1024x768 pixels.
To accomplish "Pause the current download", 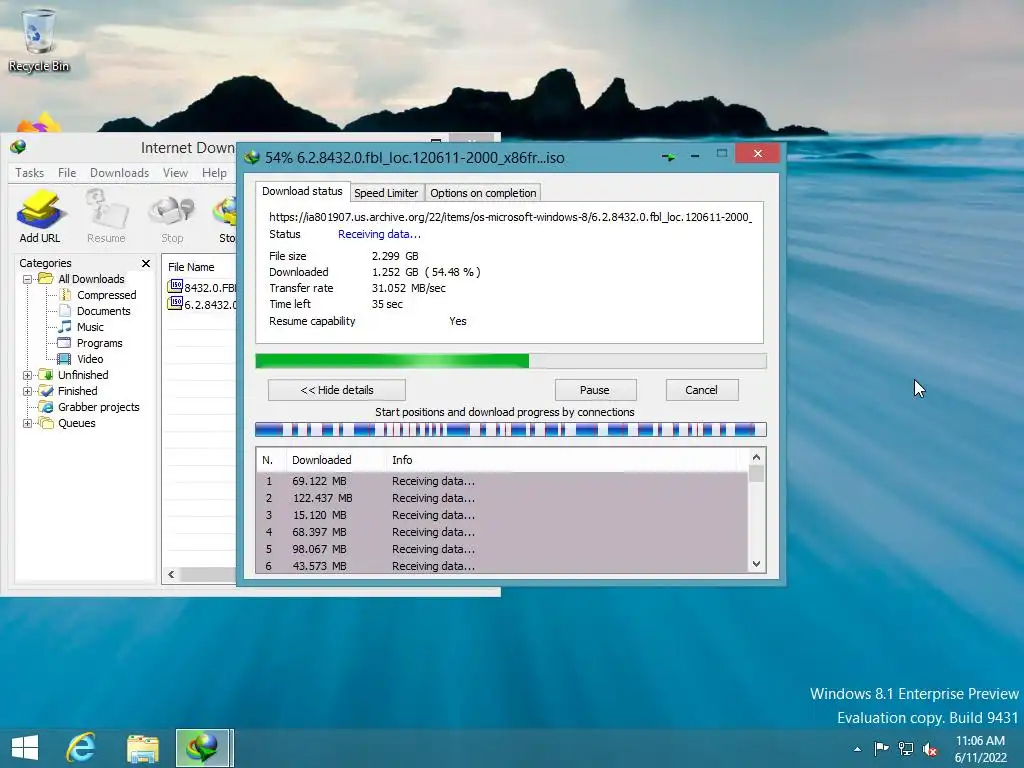I will [x=595, y=390].
